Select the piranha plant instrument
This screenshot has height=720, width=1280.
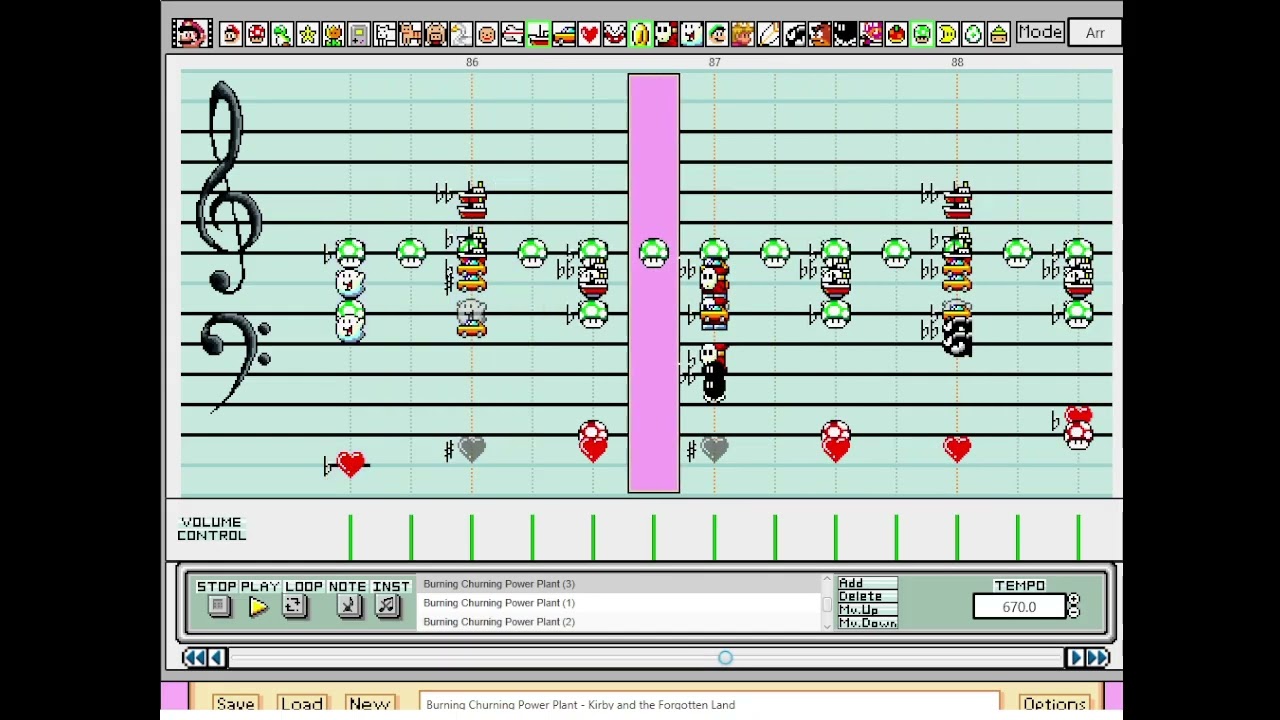(615, 34)
